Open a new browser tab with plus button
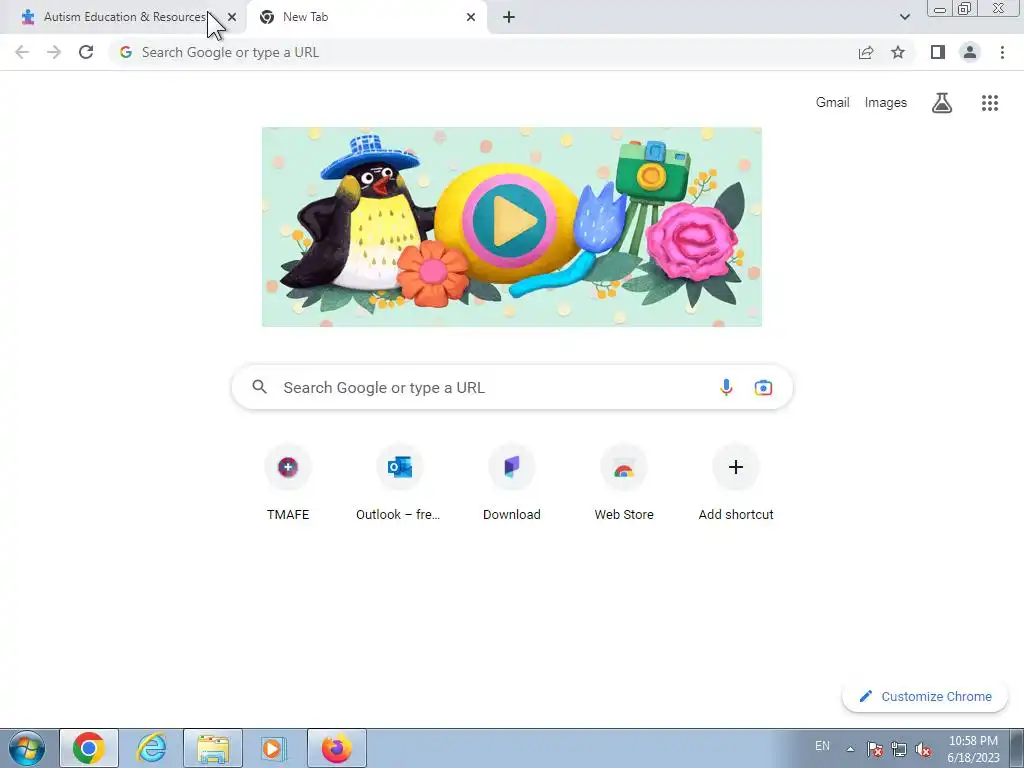Viewport: 1024px width, 768px height. point(509,17)
